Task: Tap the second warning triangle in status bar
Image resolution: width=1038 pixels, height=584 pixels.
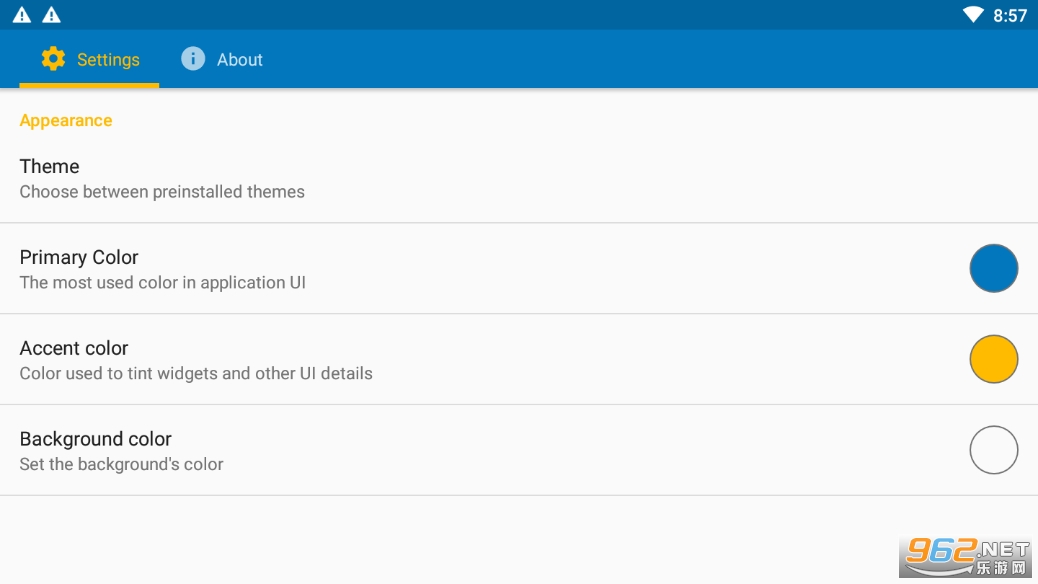Action: [52, 15]
